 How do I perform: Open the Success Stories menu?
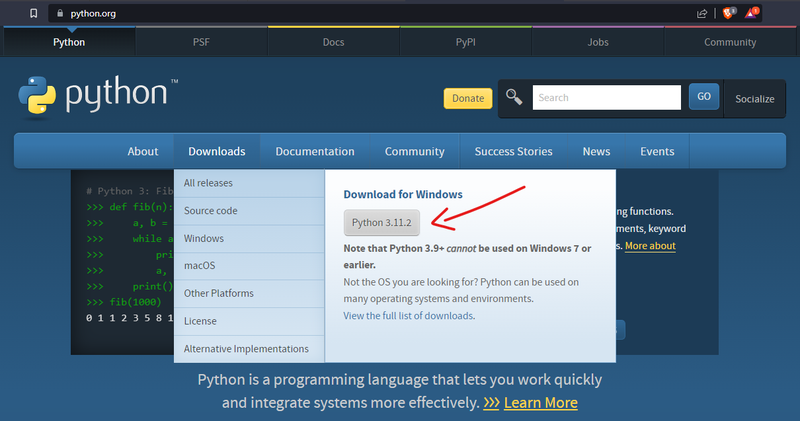(513, 151)
